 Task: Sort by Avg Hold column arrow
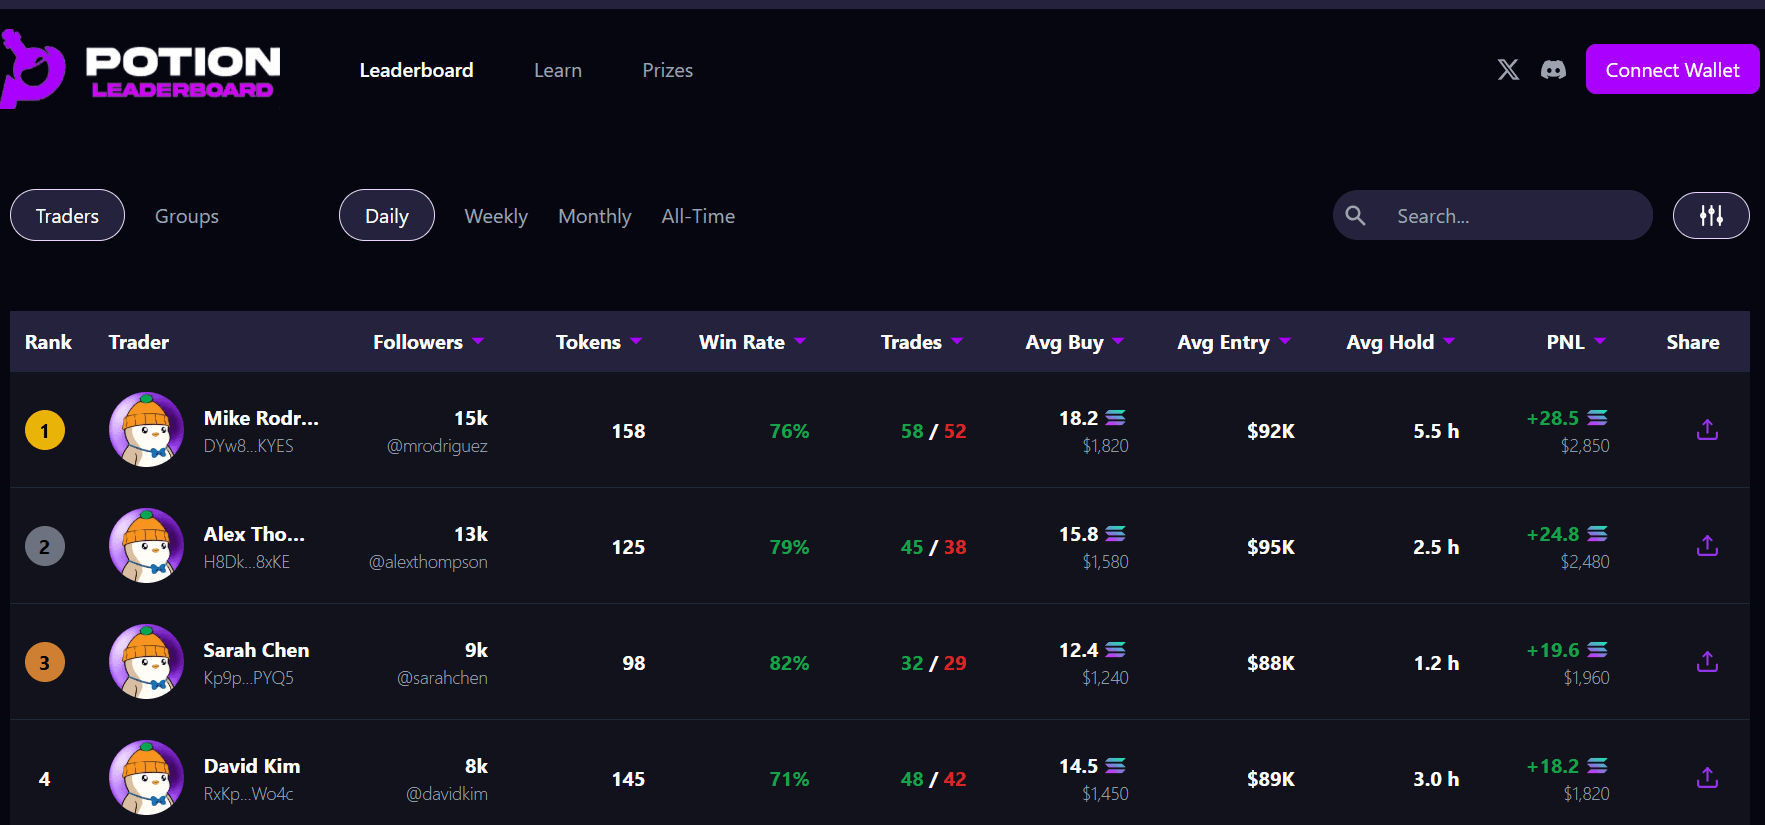[1449, 341]
